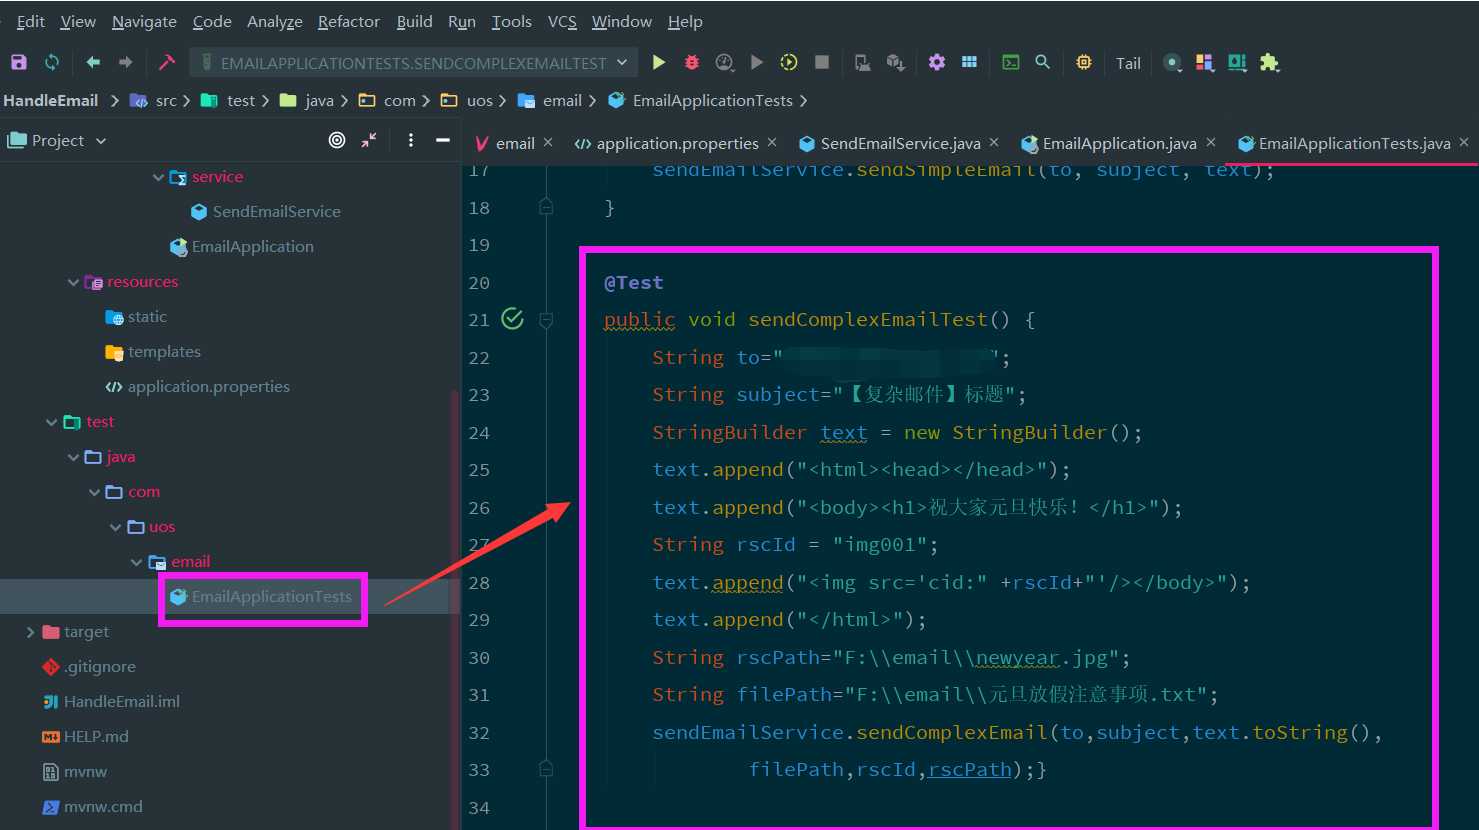Screen dimensions: 1479x830
Task: Open settings with the purple gear icon
Action: coord(936,62)
